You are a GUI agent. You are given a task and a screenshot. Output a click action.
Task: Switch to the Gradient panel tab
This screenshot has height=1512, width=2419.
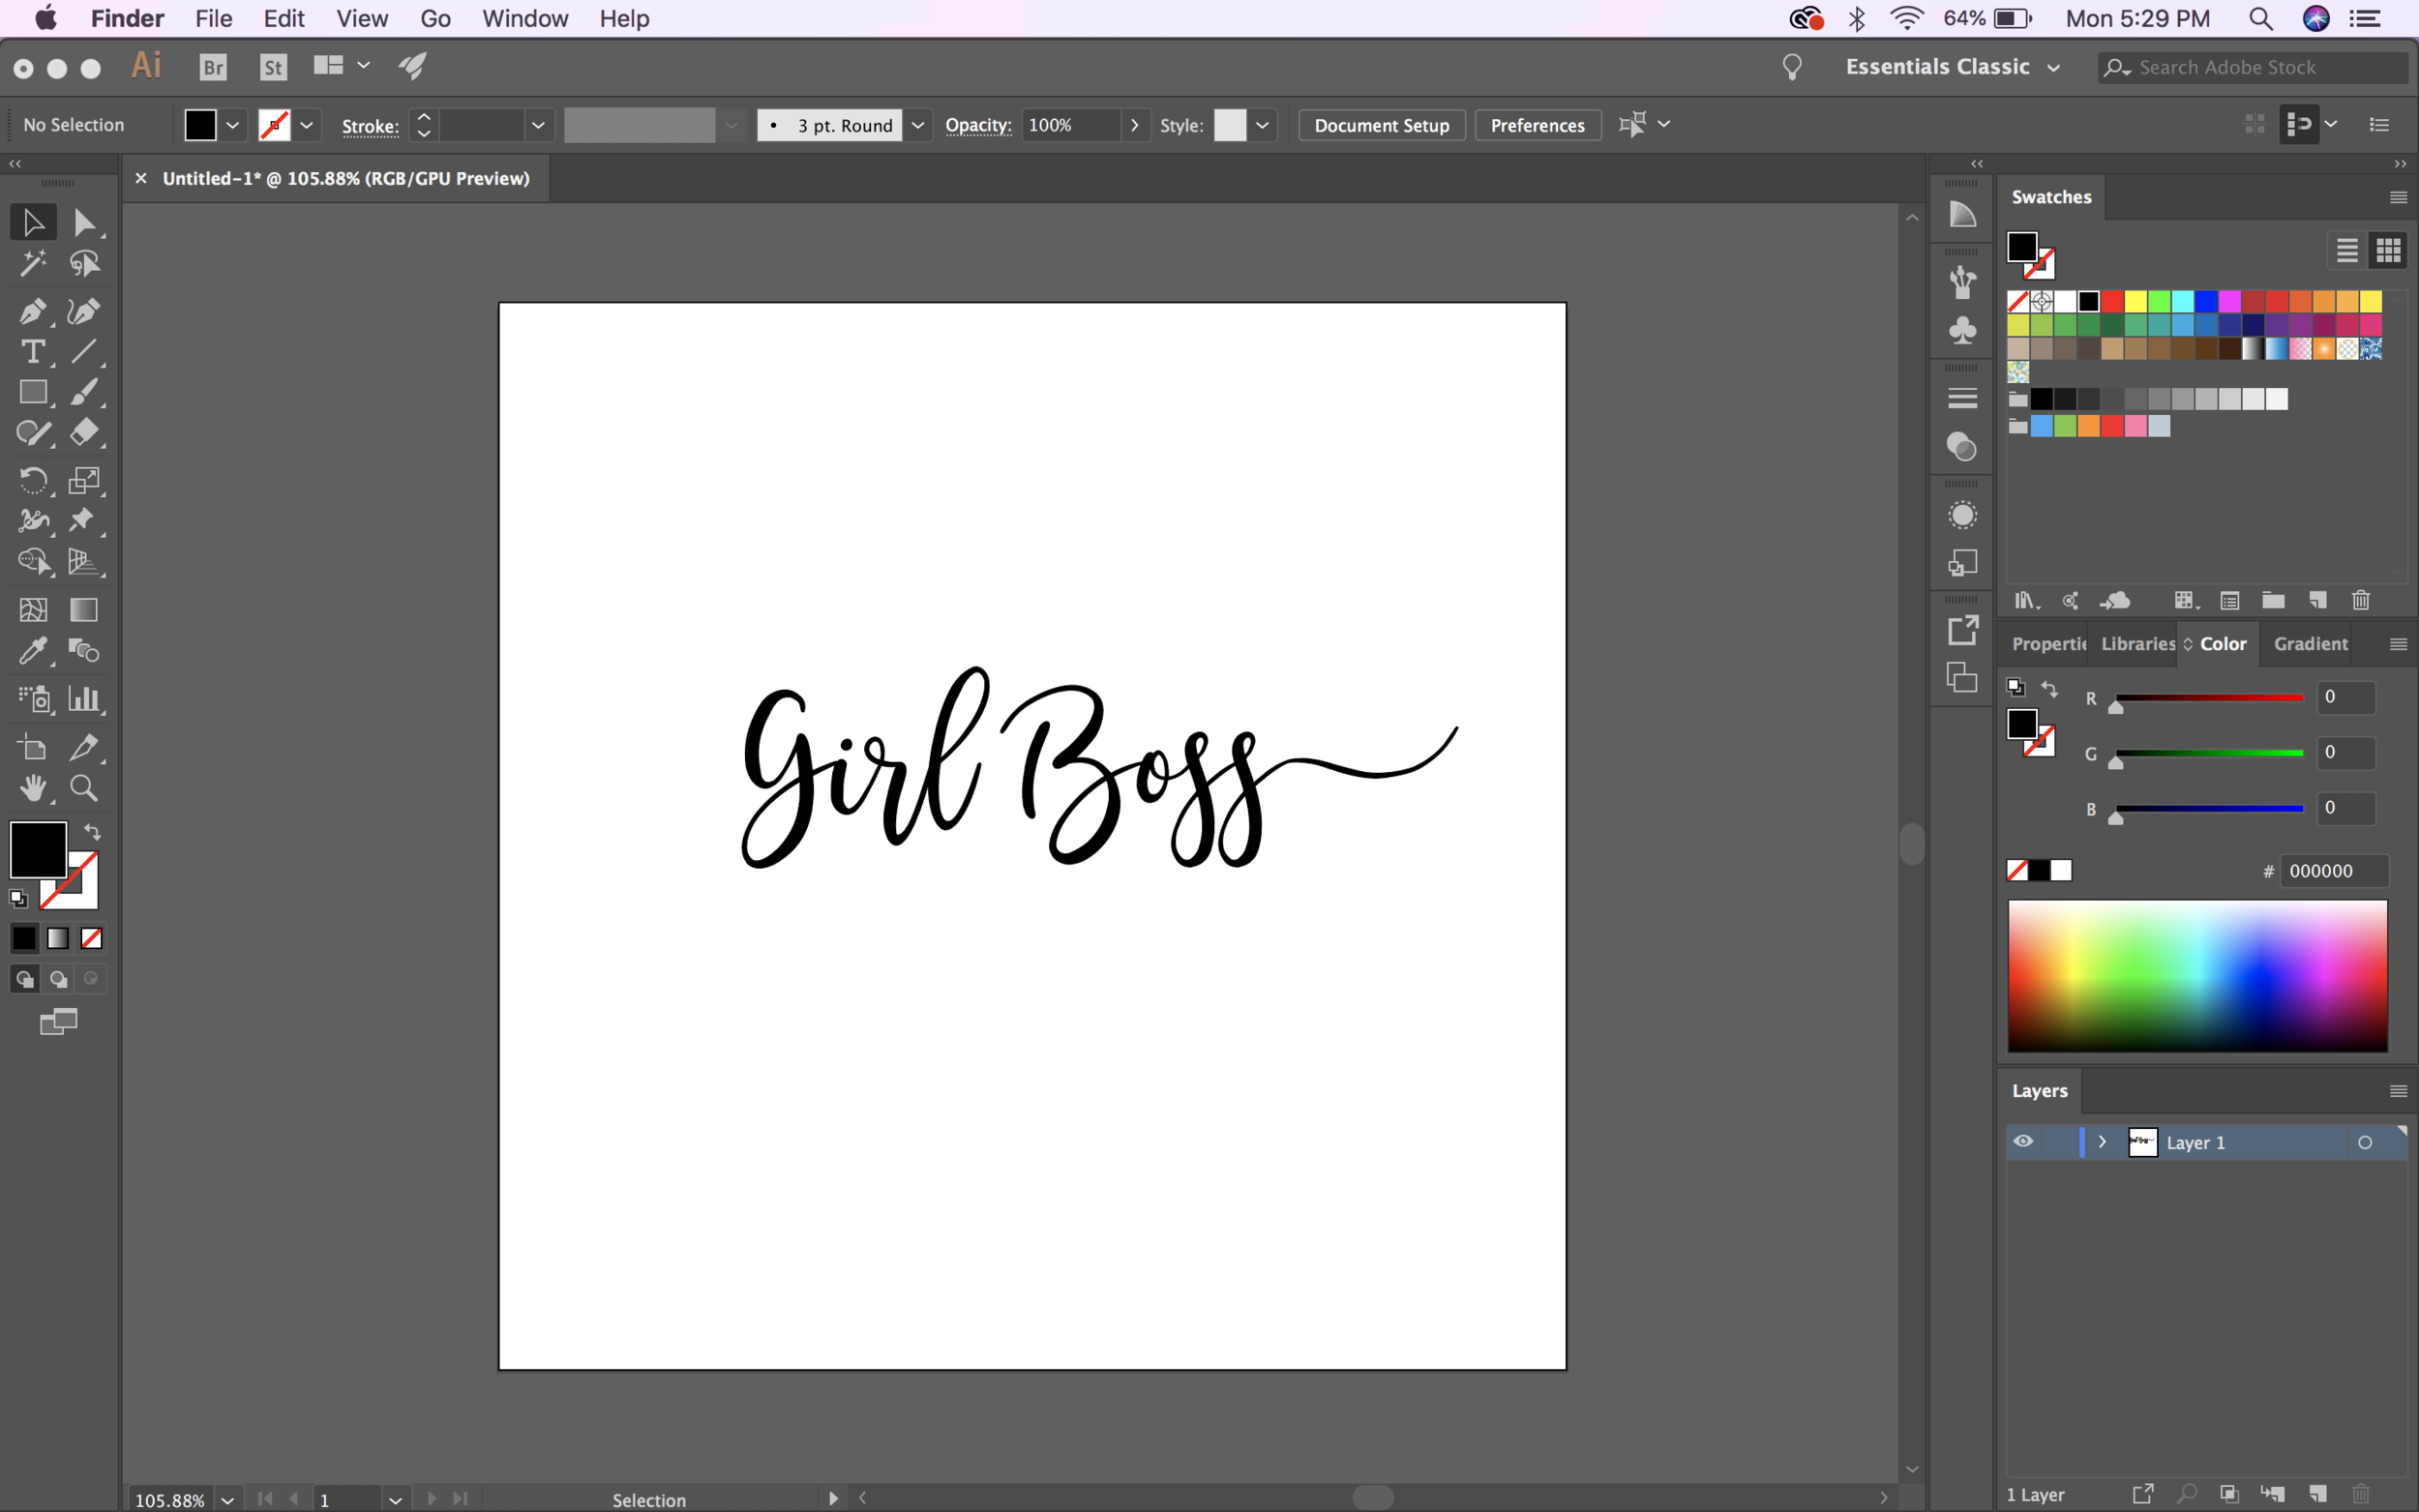(x=2310, y=644)
